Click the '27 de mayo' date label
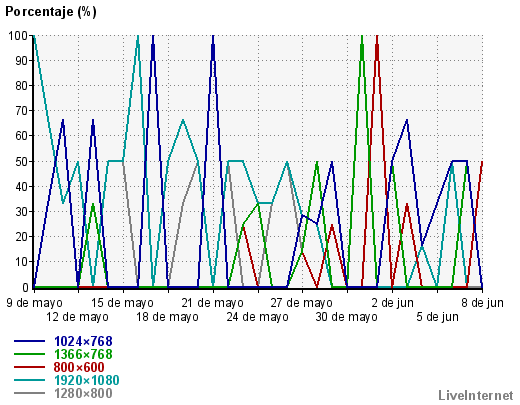 (x=302, y=303)
